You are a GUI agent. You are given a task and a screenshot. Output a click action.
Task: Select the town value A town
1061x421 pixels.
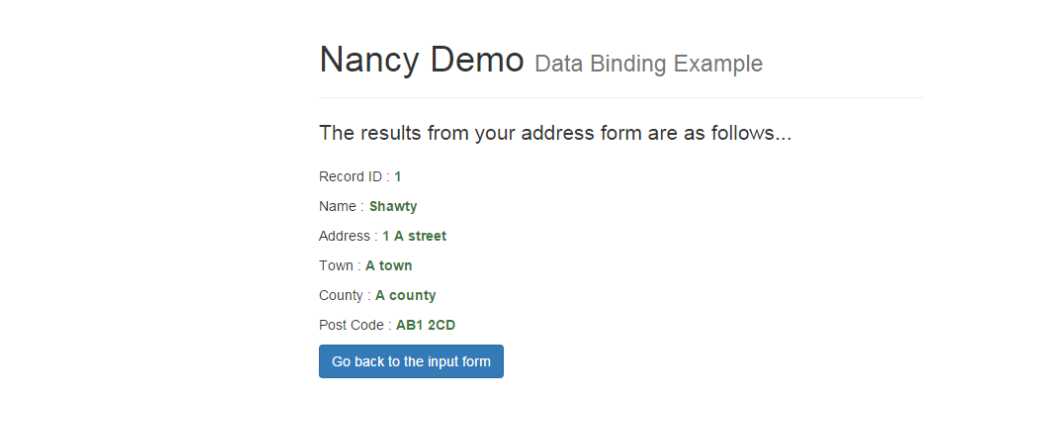(x=388, y=266)
